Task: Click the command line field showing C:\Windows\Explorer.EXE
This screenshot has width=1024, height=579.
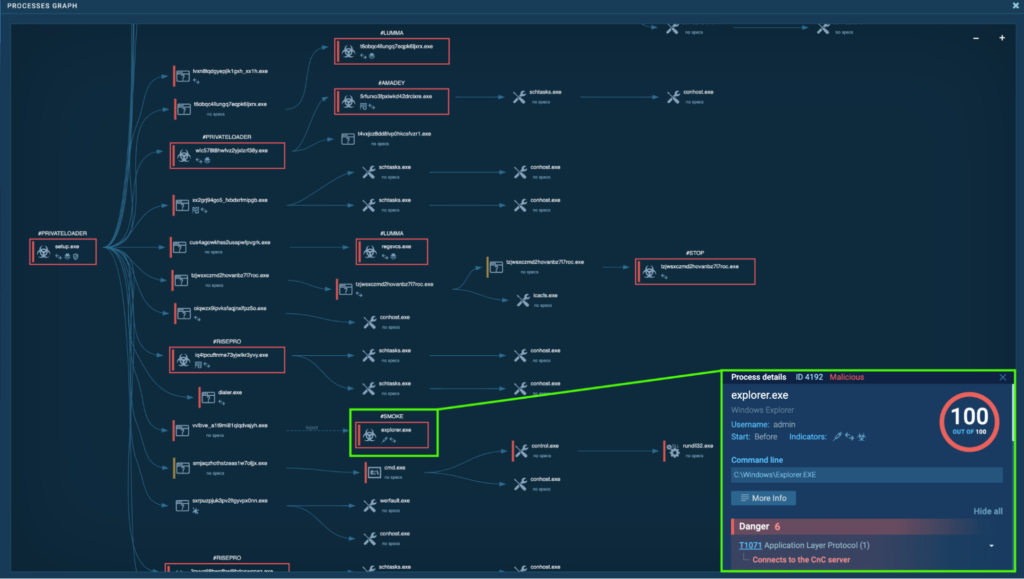Action: point(868,474)
